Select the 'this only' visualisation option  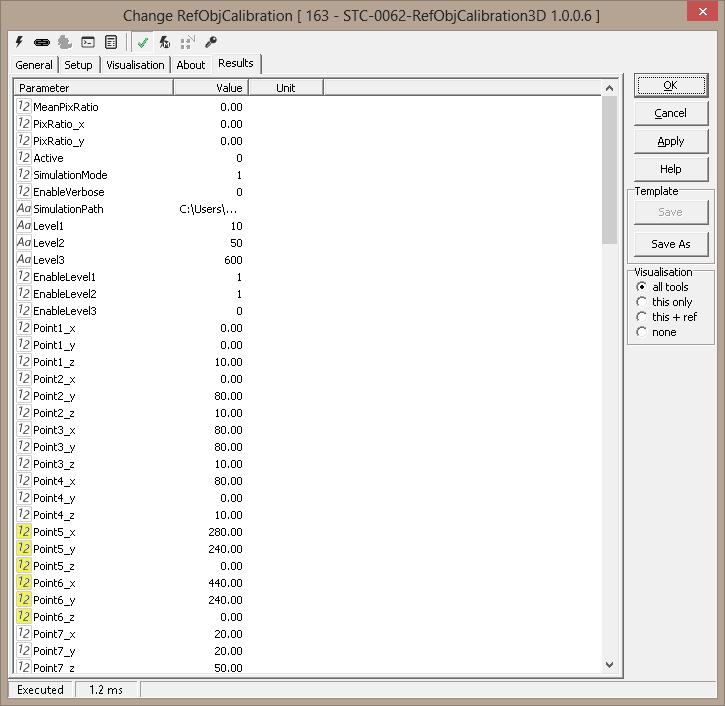(x=642, y=302)
